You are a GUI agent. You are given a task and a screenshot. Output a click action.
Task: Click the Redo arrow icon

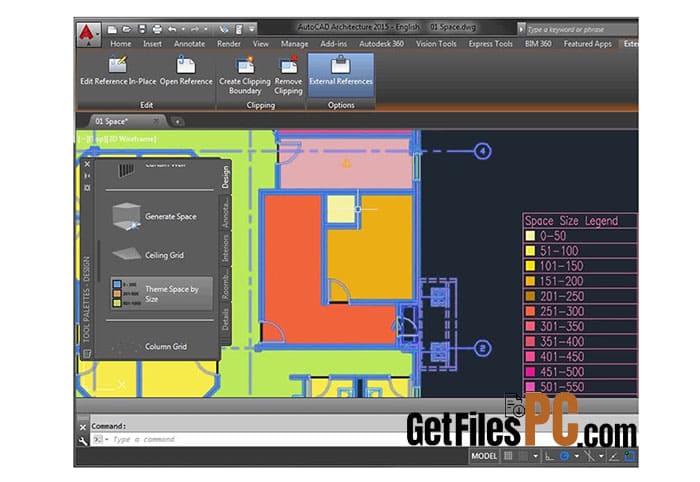195,29
